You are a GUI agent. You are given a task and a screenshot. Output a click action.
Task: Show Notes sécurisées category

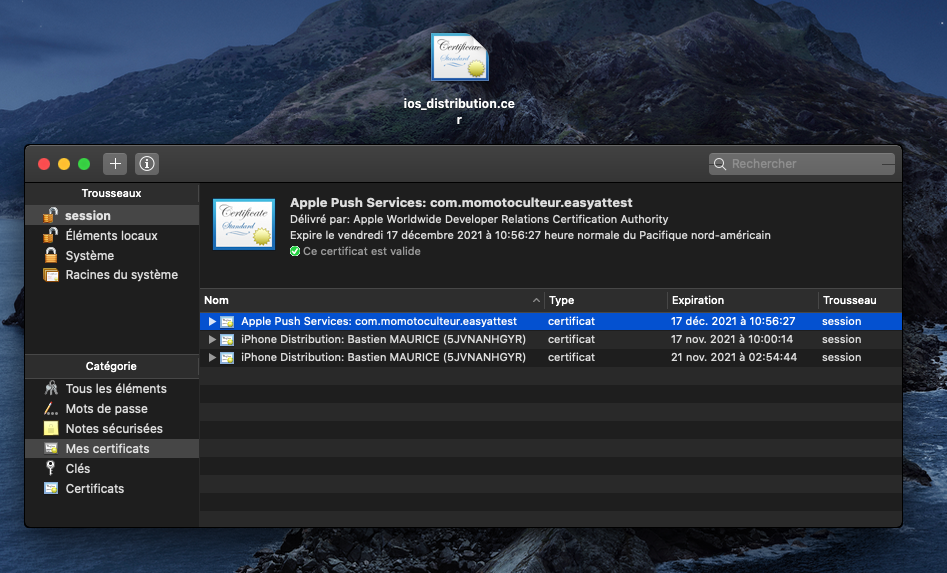tap(112, 429)
